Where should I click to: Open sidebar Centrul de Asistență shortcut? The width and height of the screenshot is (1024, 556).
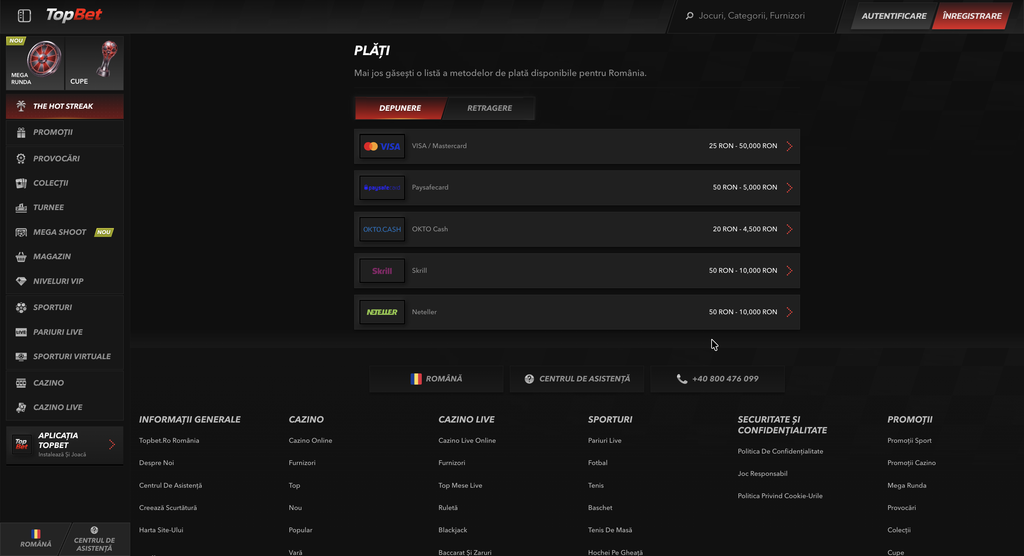[x=94, y=539]
